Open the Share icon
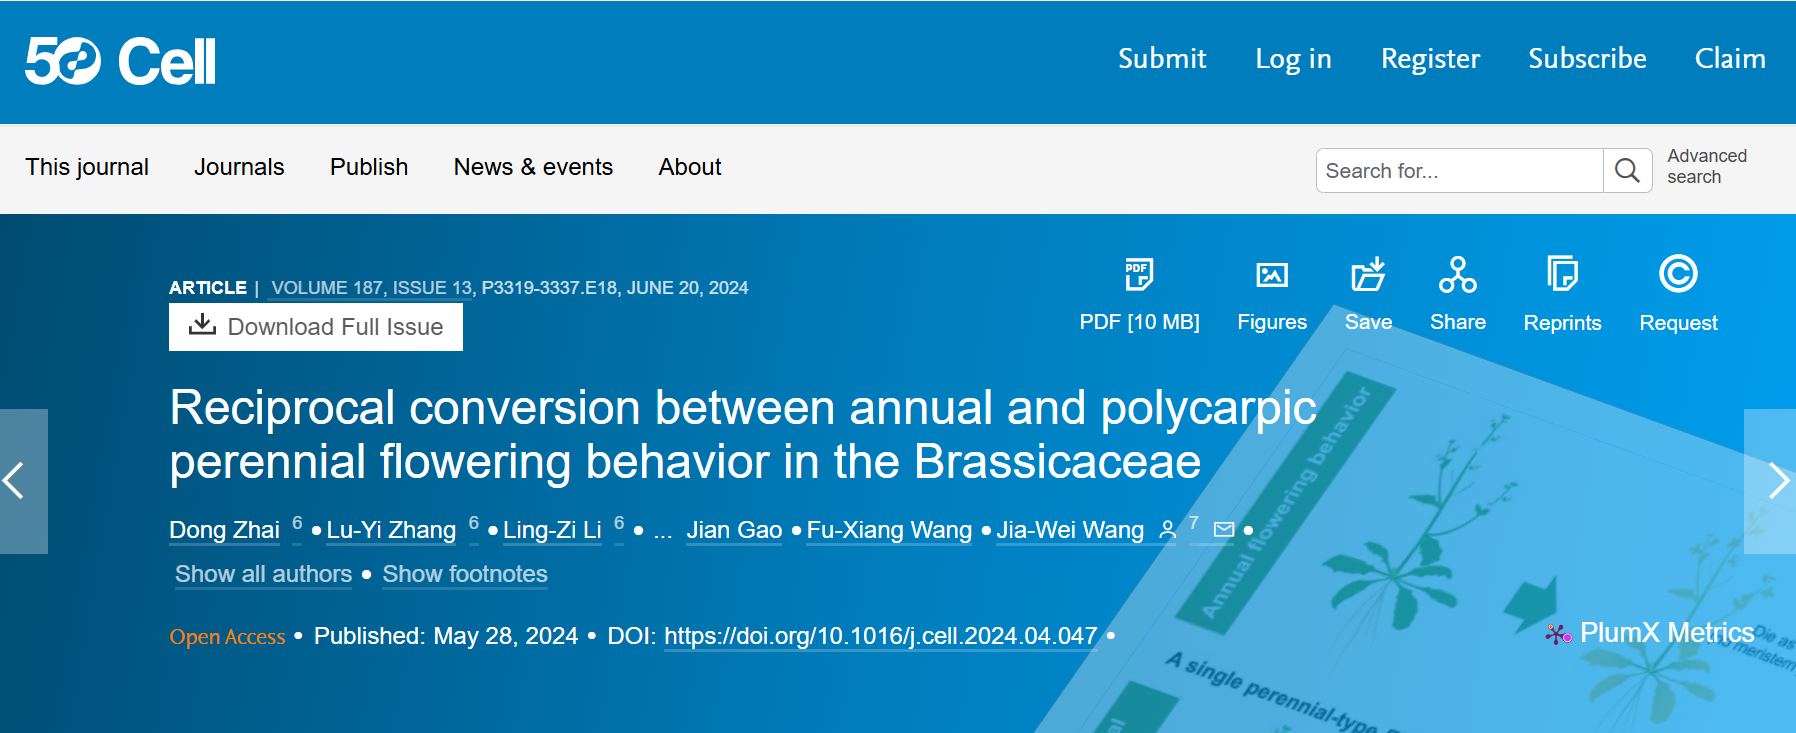Screen dimensions: 1796x733 (1457, 274)
